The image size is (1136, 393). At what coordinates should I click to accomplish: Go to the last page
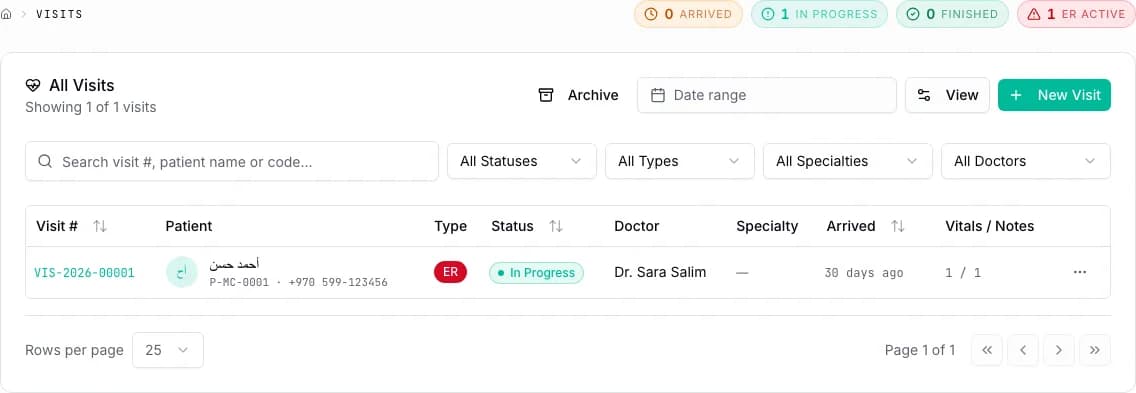tap(1095, 350)
